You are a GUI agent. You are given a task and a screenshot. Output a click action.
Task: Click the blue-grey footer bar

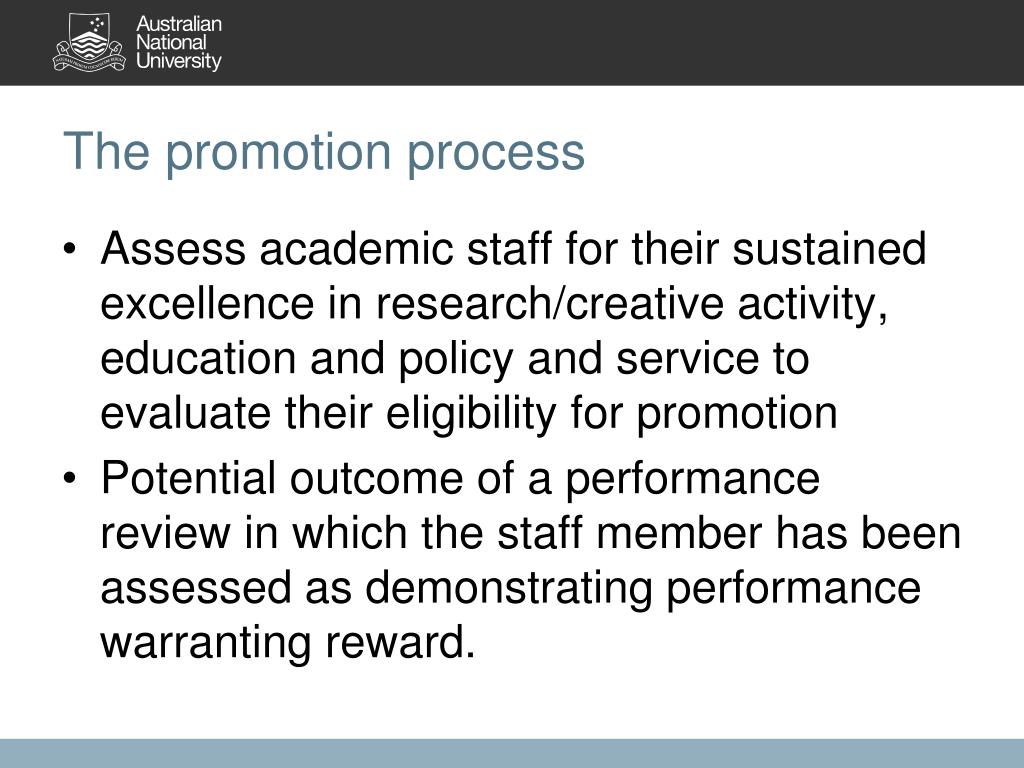[512, 753]
